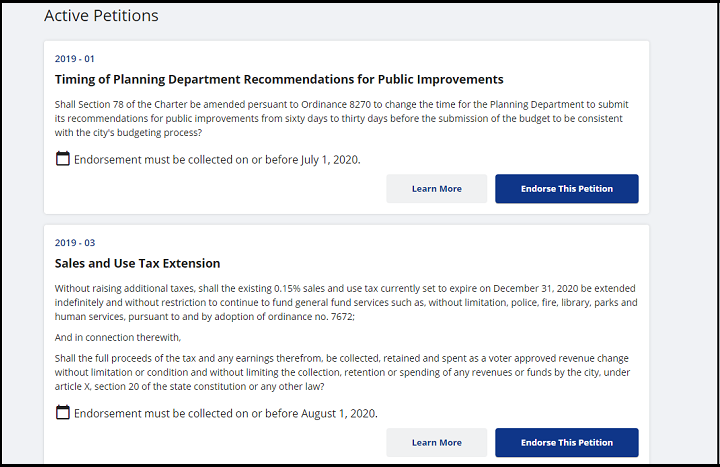
Task: Click the paragraph starting Without raising additional taxes
Action: coord(346,303)
